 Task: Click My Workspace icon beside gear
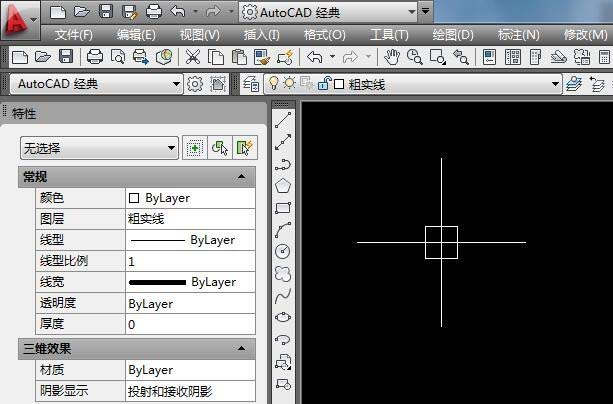[x=218, y=84]
